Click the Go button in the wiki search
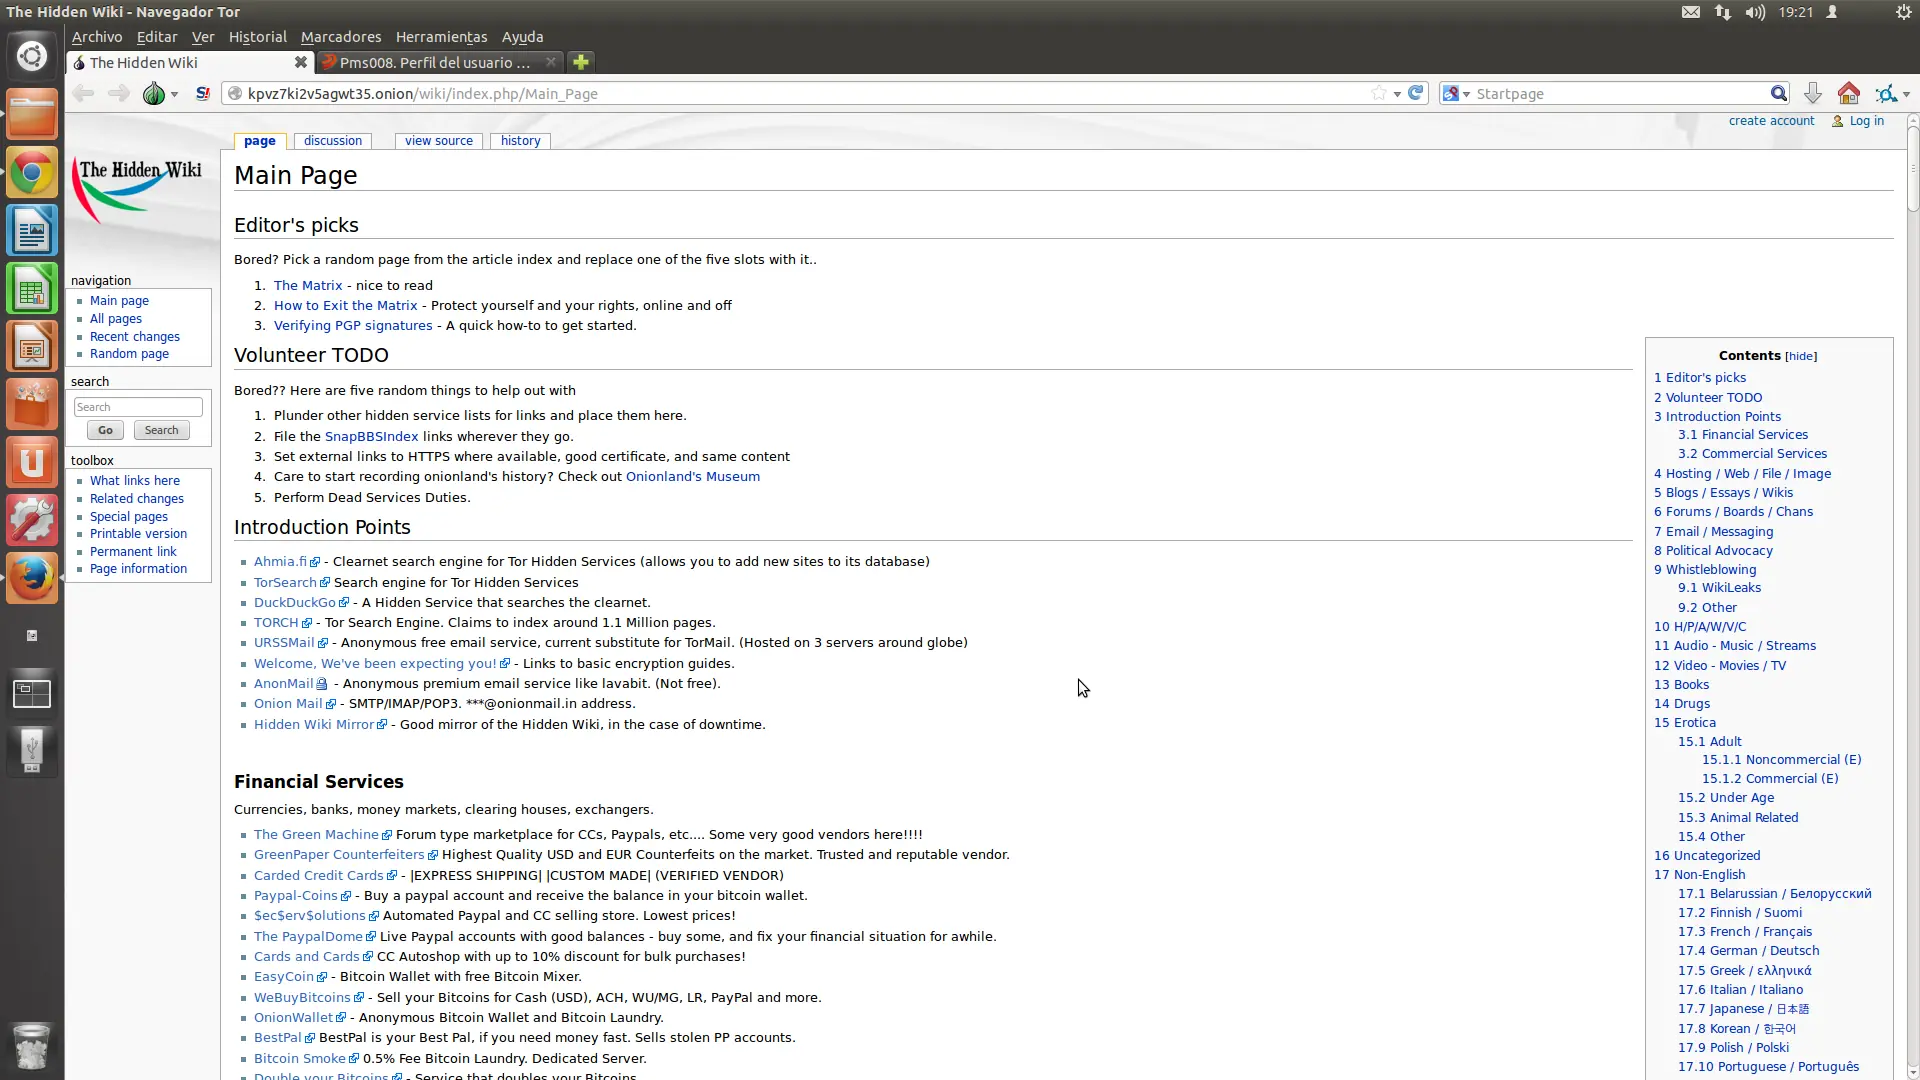 [x=105, y=430]
